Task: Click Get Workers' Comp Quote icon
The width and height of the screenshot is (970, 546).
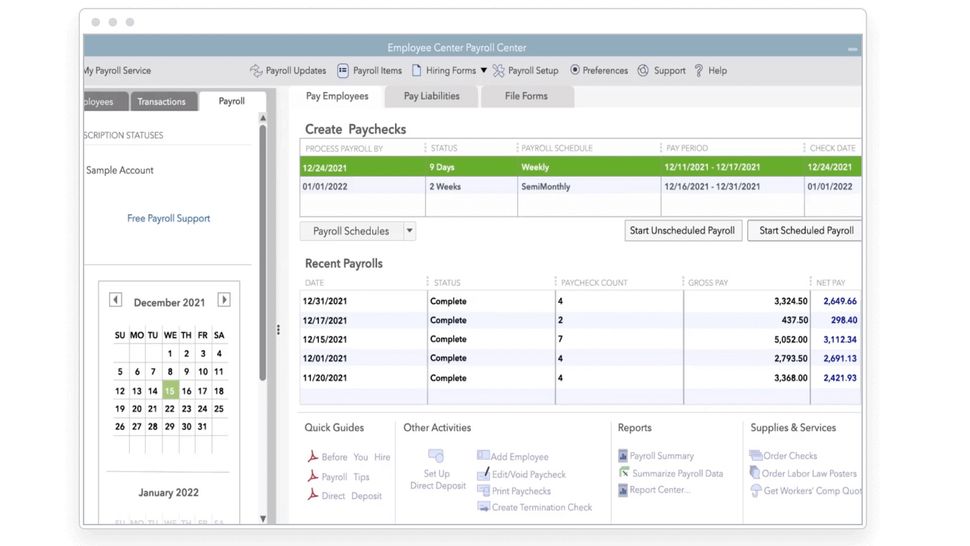Action: pos(755,490)
